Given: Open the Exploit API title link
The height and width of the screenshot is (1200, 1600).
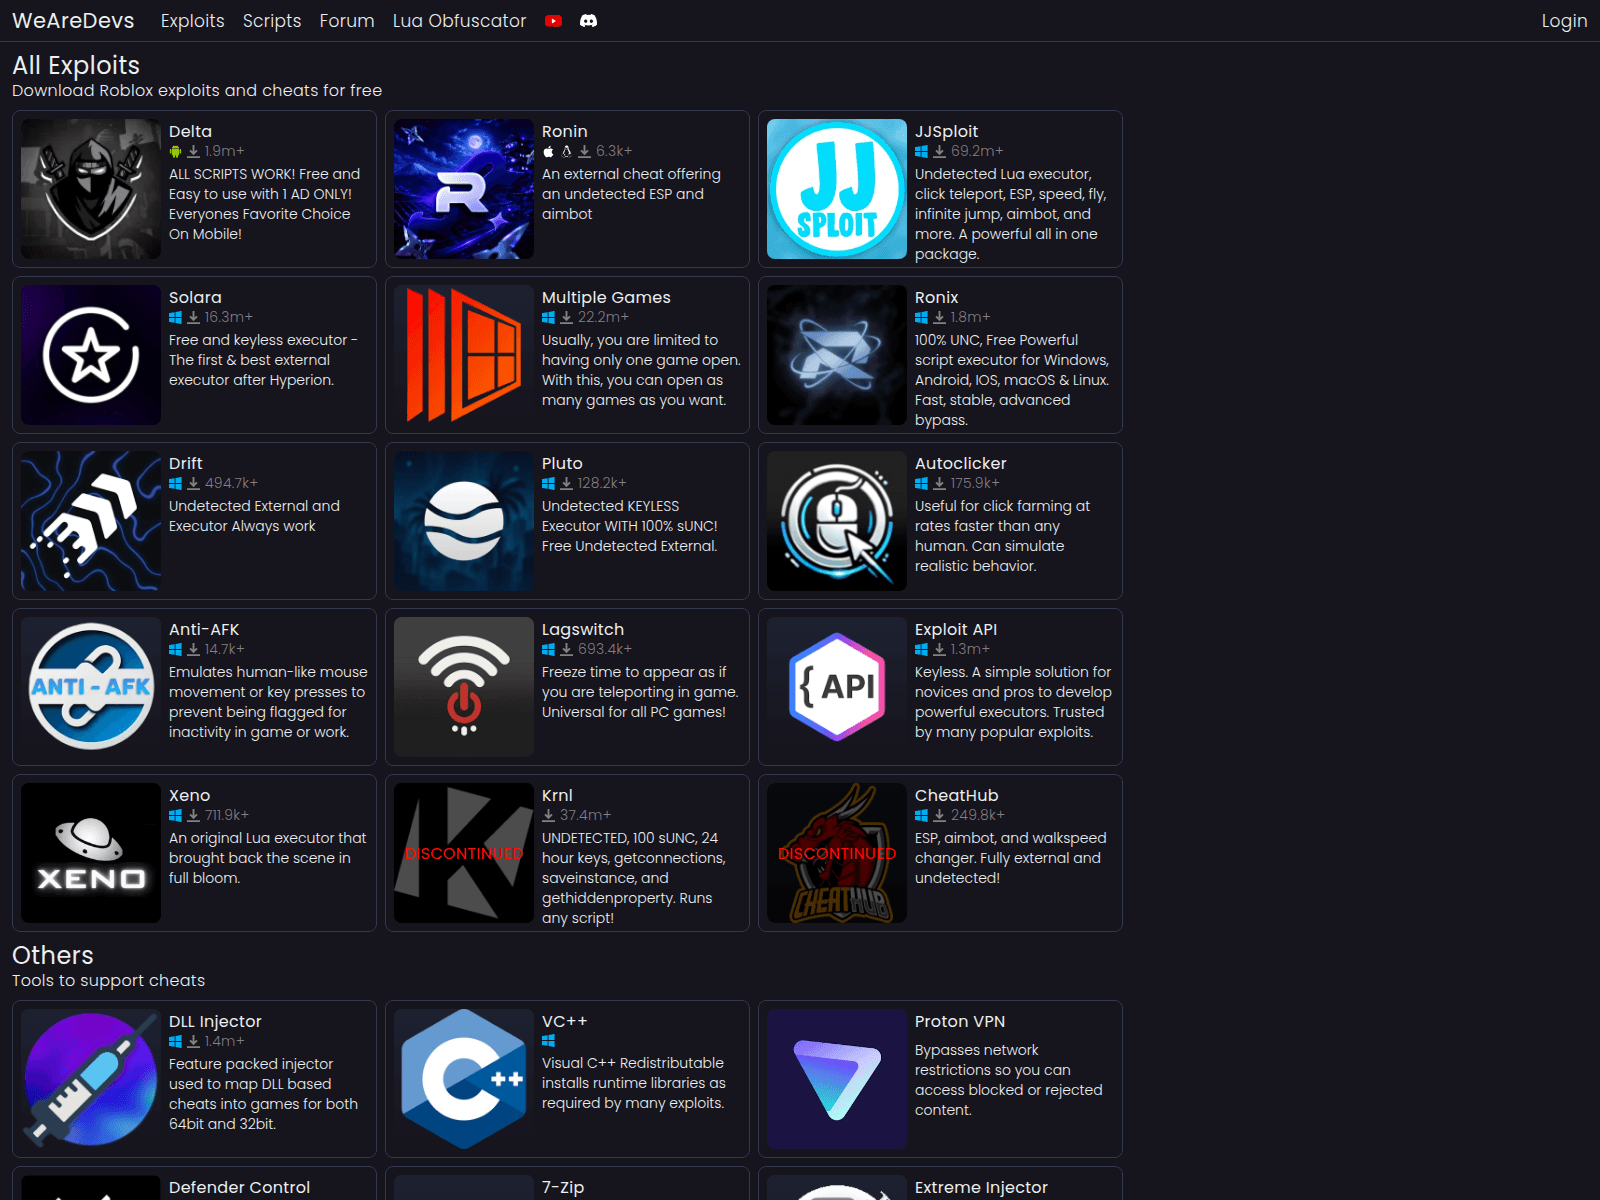Looking at the screenshot, I should tap(955, 629).
